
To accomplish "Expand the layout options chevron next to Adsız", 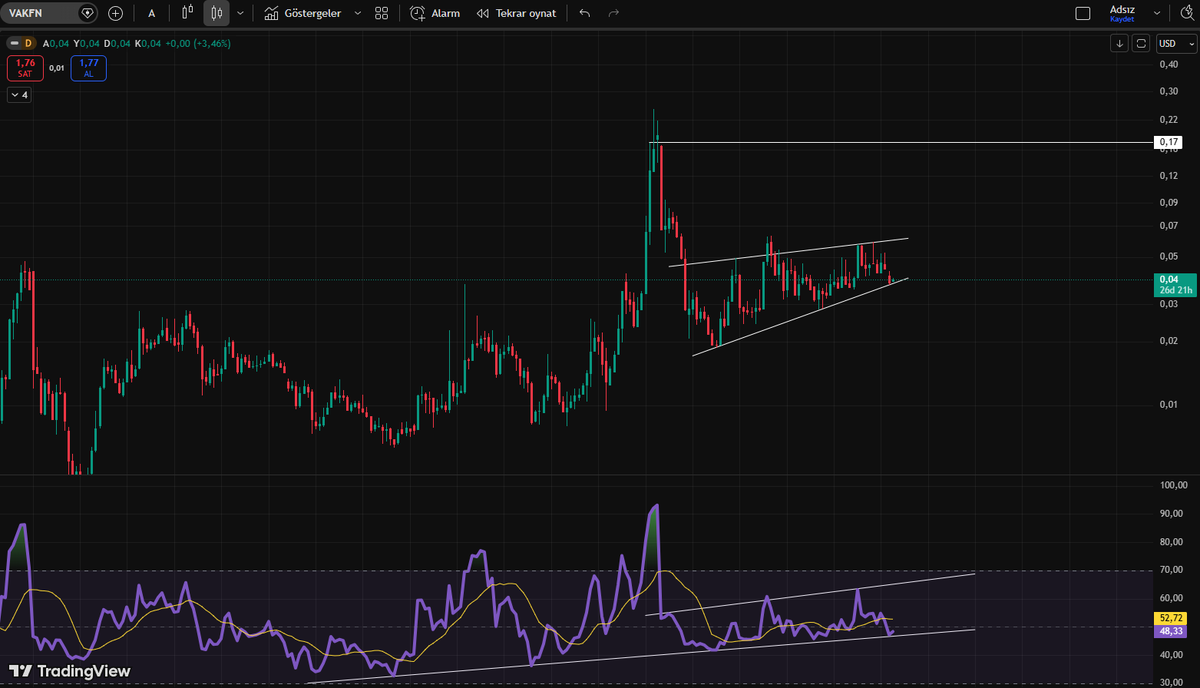I will click(x=1157, y=13).
